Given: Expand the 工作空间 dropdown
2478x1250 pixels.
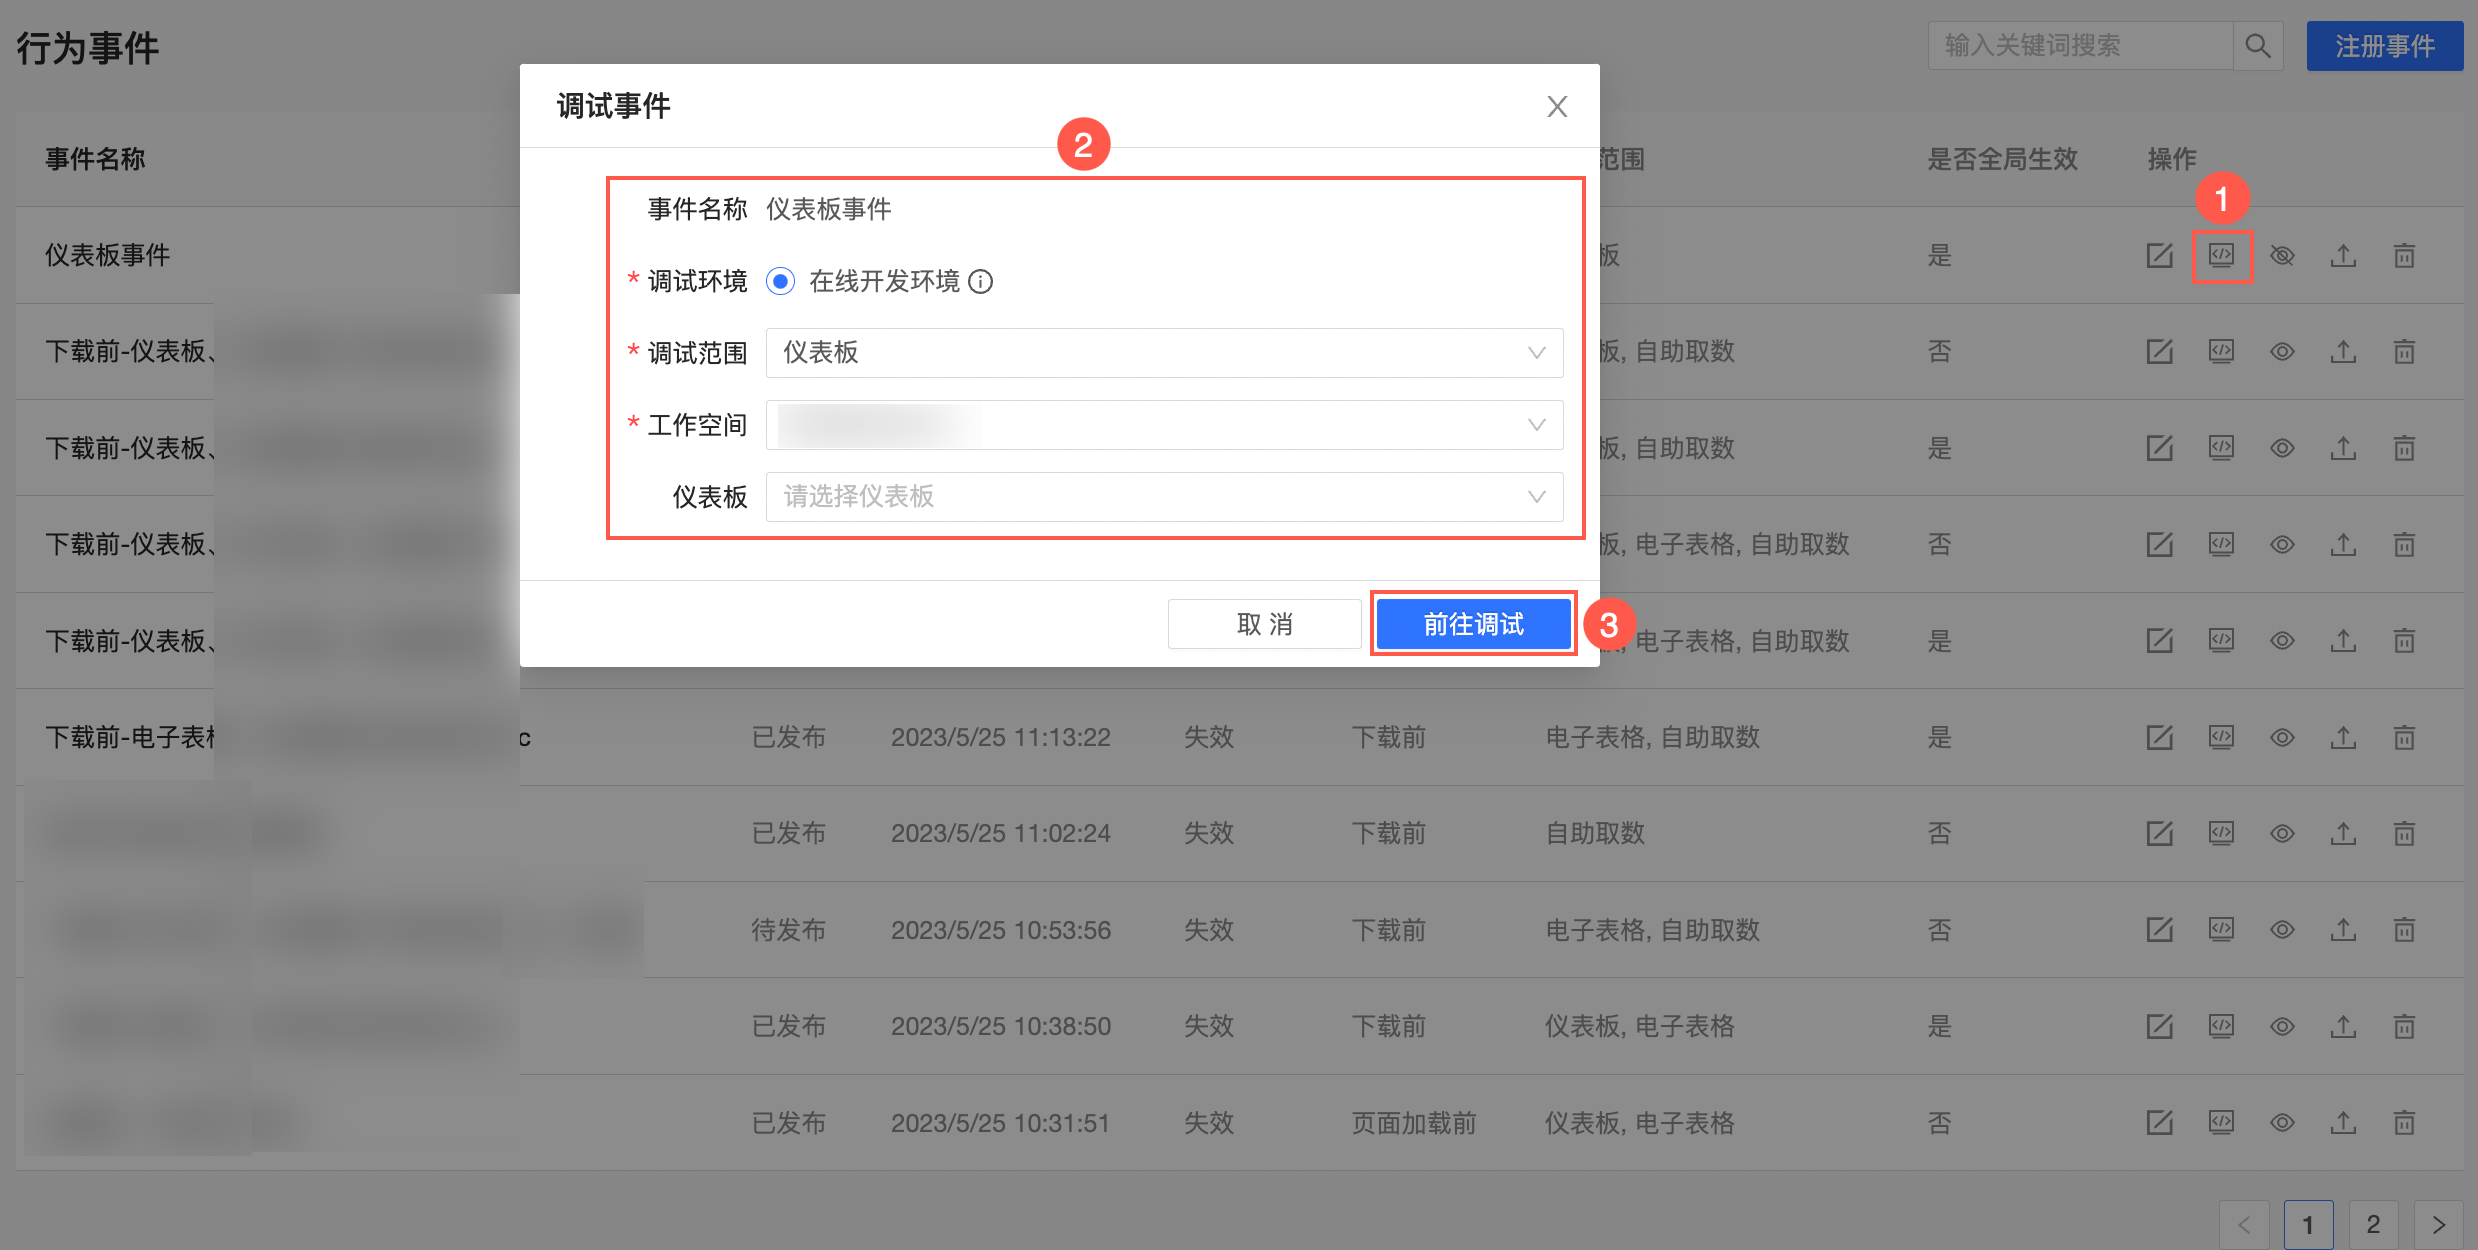Looking at the screenshot, I should coord(1164,425).
